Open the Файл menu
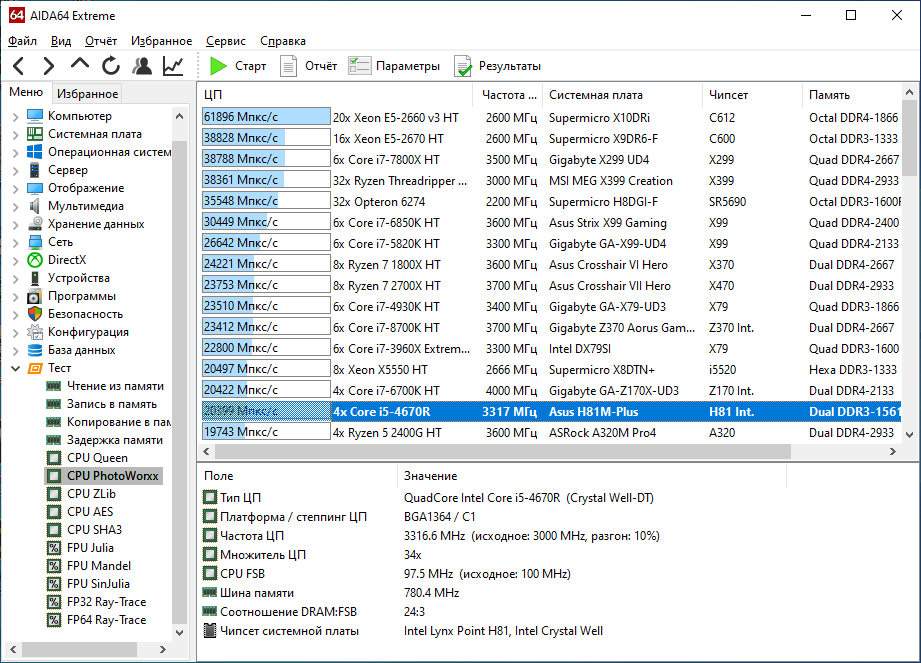The height and width of the screenshot is (663, 921). pos(22,41)
